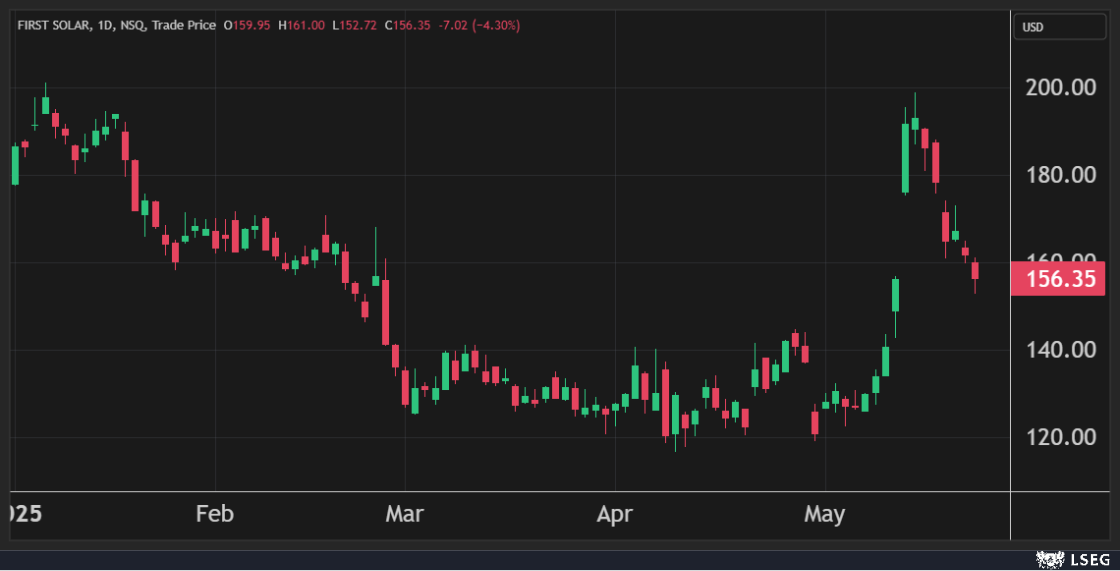
Task: Click the tall green candlestick peaking near 192
Action: pos(906,154)
